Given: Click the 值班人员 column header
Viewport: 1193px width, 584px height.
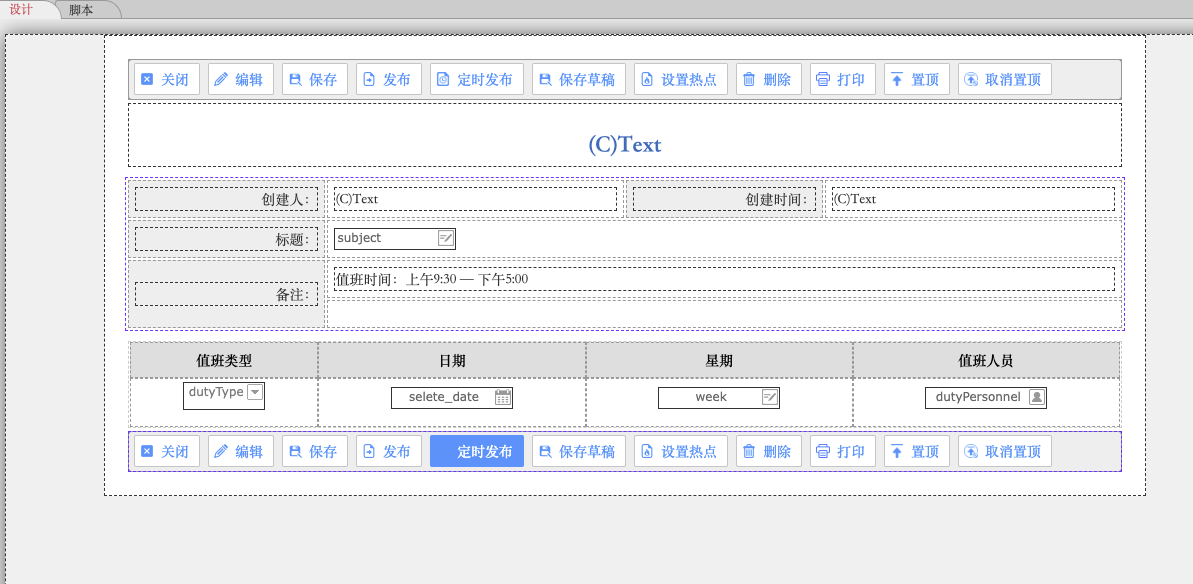Looking at the screenshot, I should (986, 360).
